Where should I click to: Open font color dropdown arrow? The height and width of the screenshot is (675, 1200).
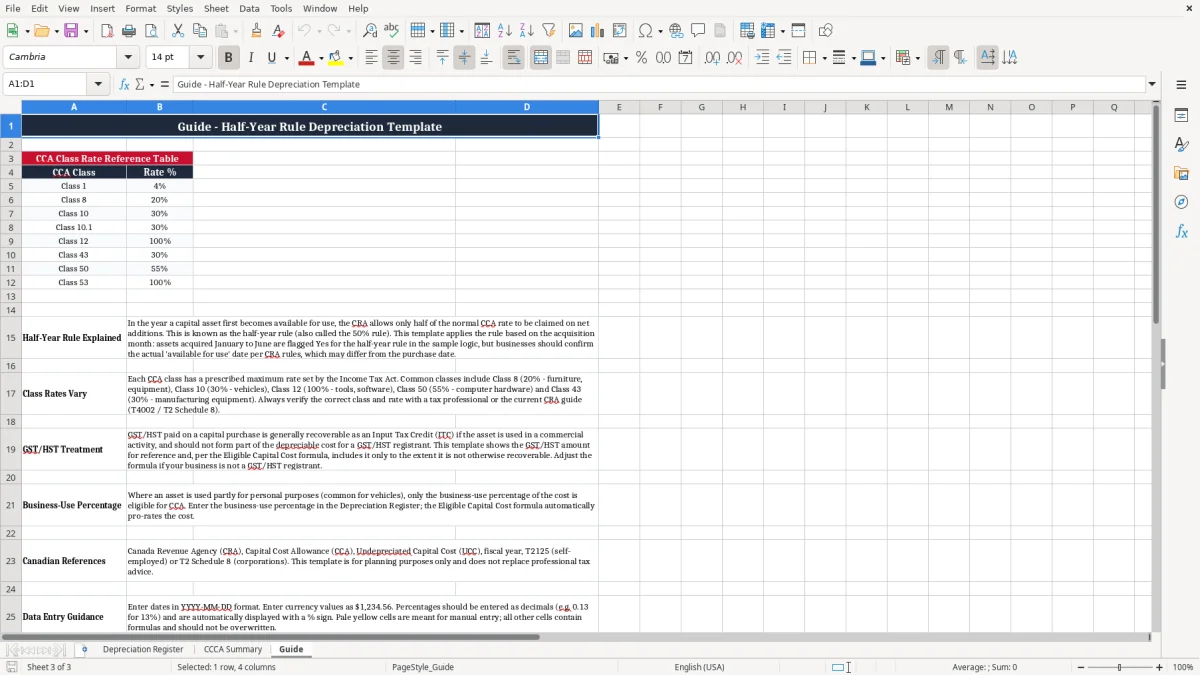[x=320, y=58]
